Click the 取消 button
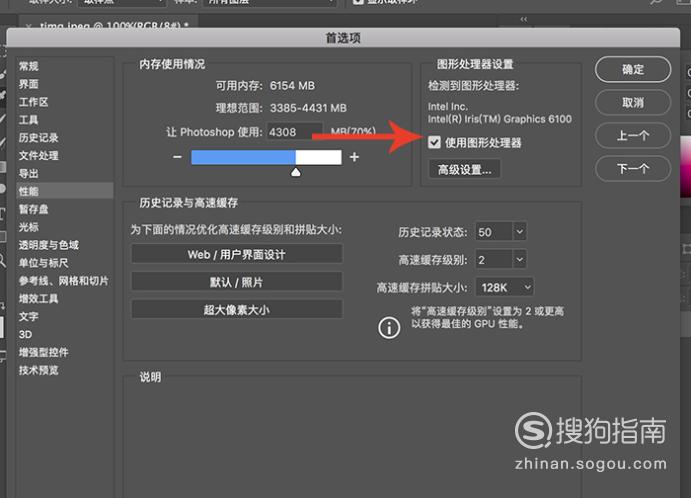 tap(633, 103)
